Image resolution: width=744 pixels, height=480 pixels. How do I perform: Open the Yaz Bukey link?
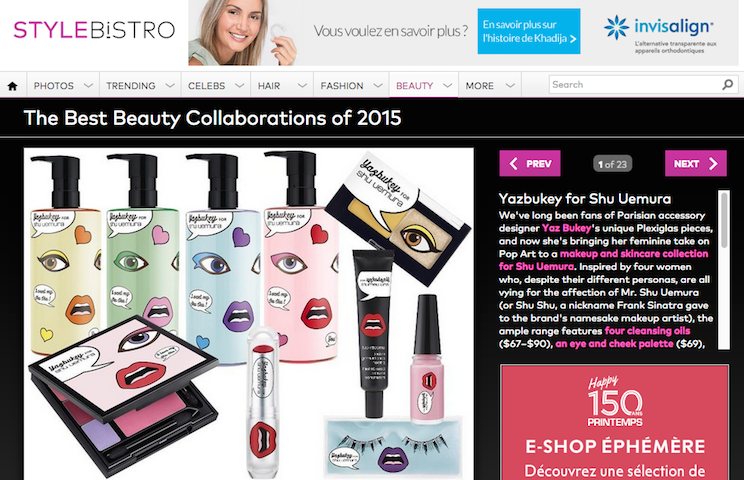pos(567,228)
